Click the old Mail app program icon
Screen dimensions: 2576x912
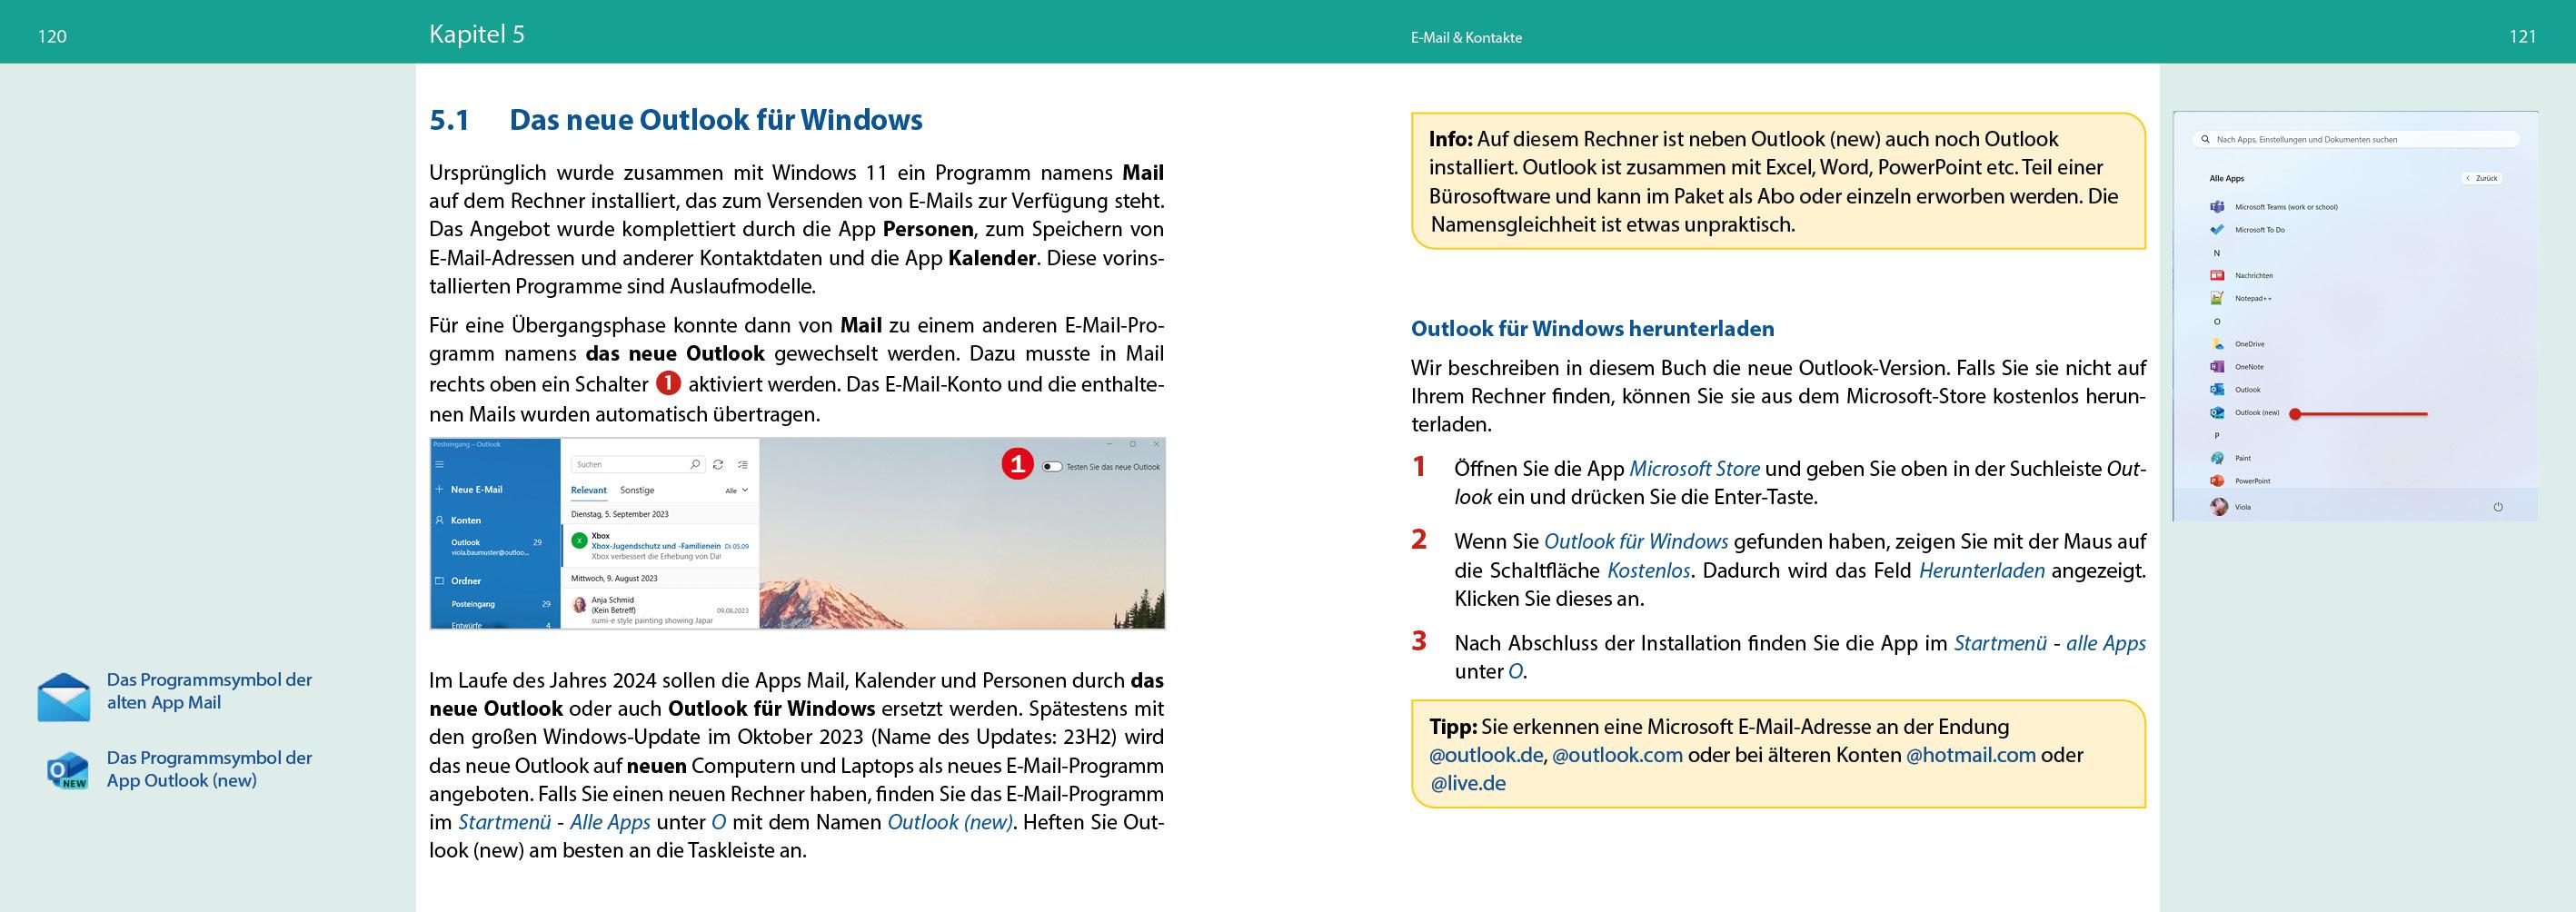[x=64, y=696]
